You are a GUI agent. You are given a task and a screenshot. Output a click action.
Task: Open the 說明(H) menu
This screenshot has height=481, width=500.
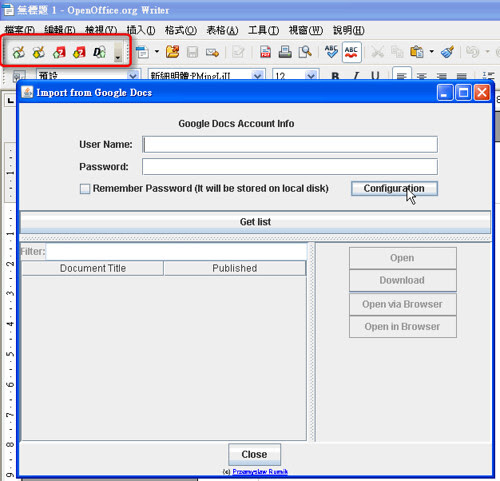point(349,30)
